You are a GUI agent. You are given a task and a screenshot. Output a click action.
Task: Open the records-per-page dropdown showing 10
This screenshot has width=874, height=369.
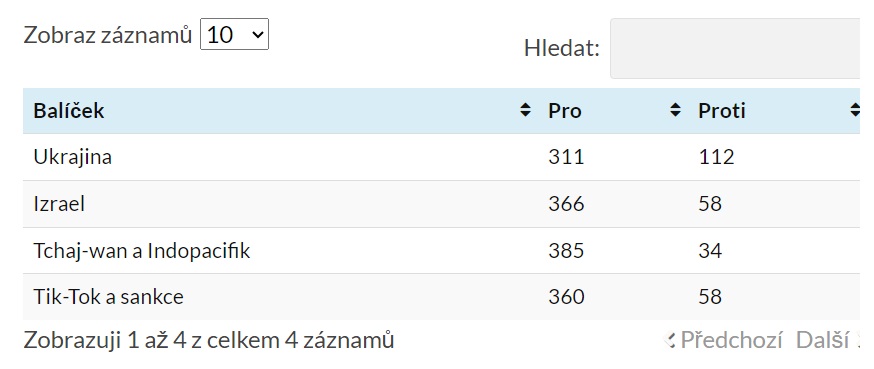[234, 35]
